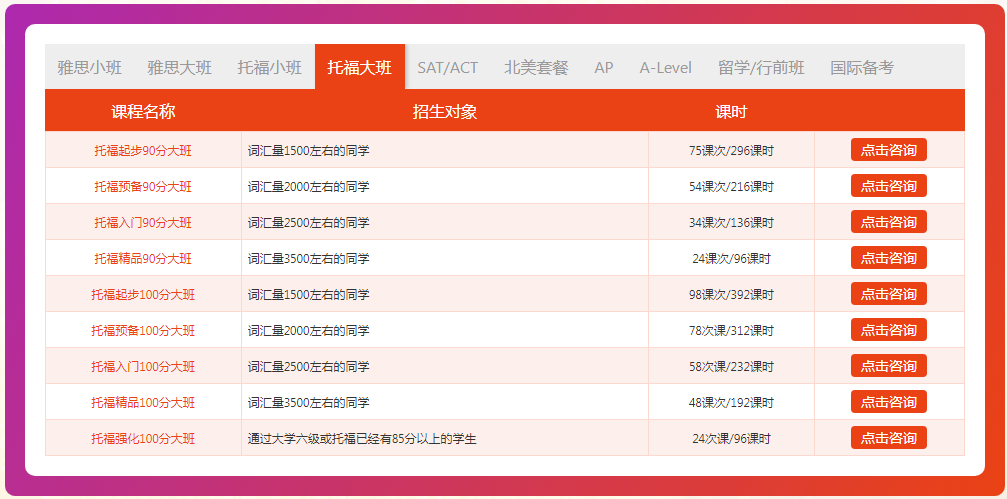
Task: Click 点击咨询 for 托福强化100分大班
Action: click(x=889, y=437)
